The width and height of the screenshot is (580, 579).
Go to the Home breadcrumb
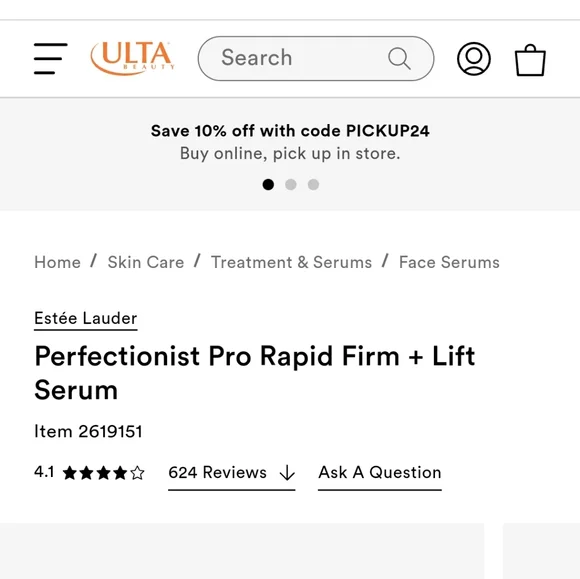click(57, 262)
